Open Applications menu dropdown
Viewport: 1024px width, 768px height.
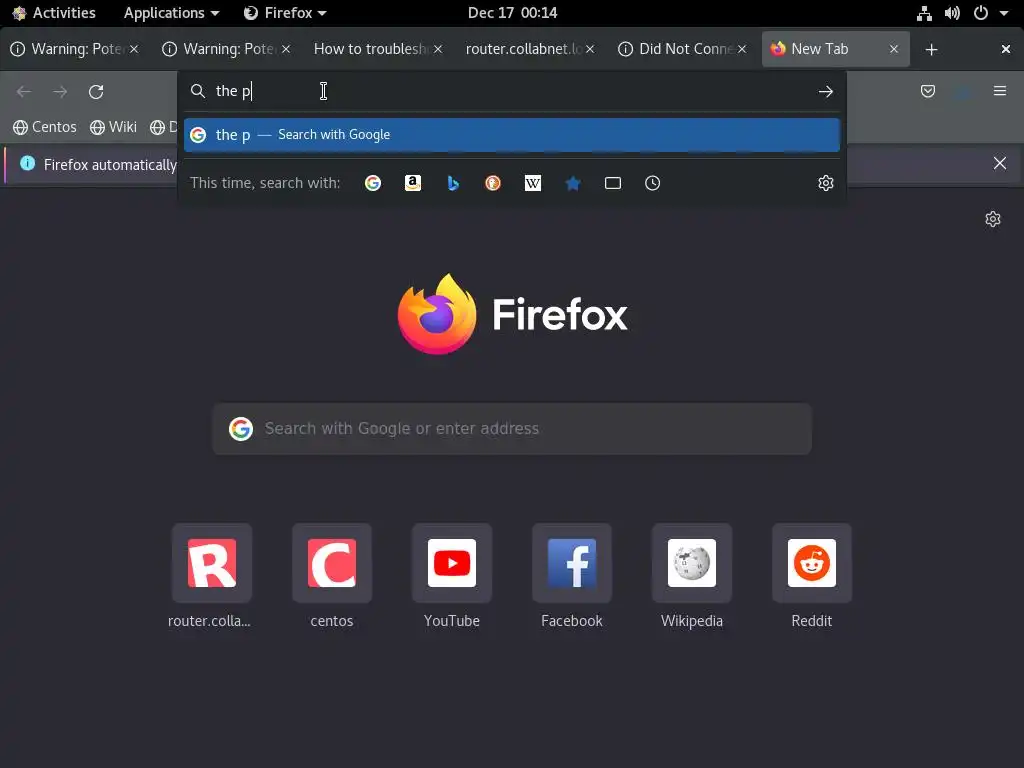(171, 13)
